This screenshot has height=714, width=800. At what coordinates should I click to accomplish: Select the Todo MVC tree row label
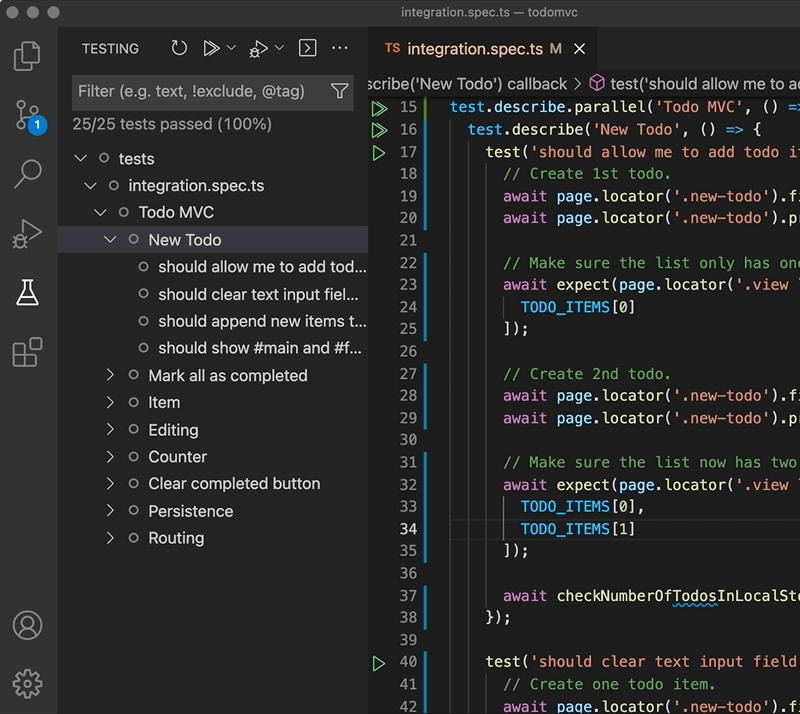[176, 212]
